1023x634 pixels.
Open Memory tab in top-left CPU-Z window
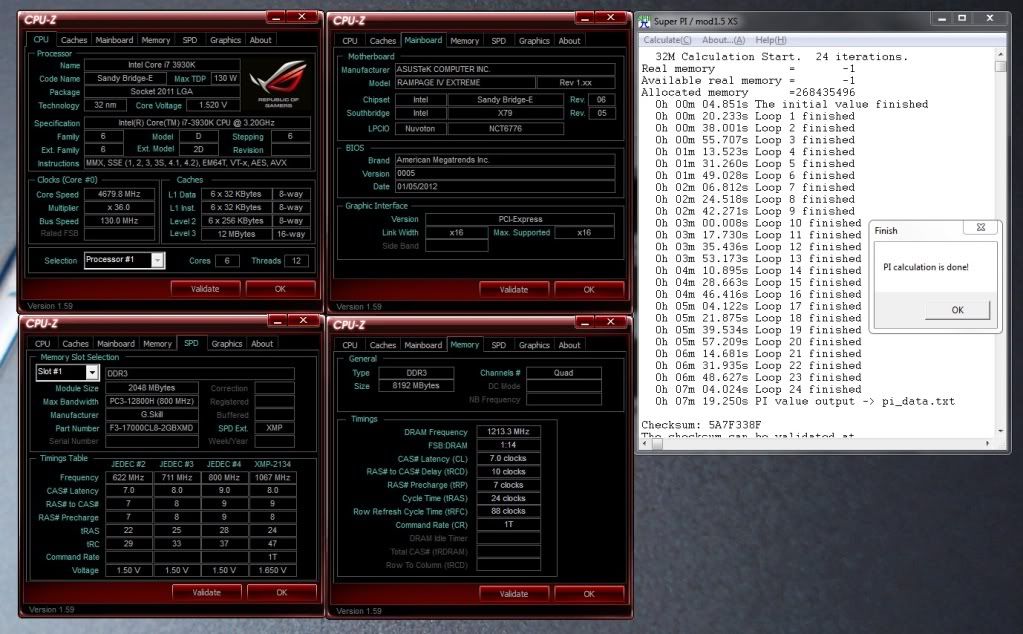[x=156, y=40]
